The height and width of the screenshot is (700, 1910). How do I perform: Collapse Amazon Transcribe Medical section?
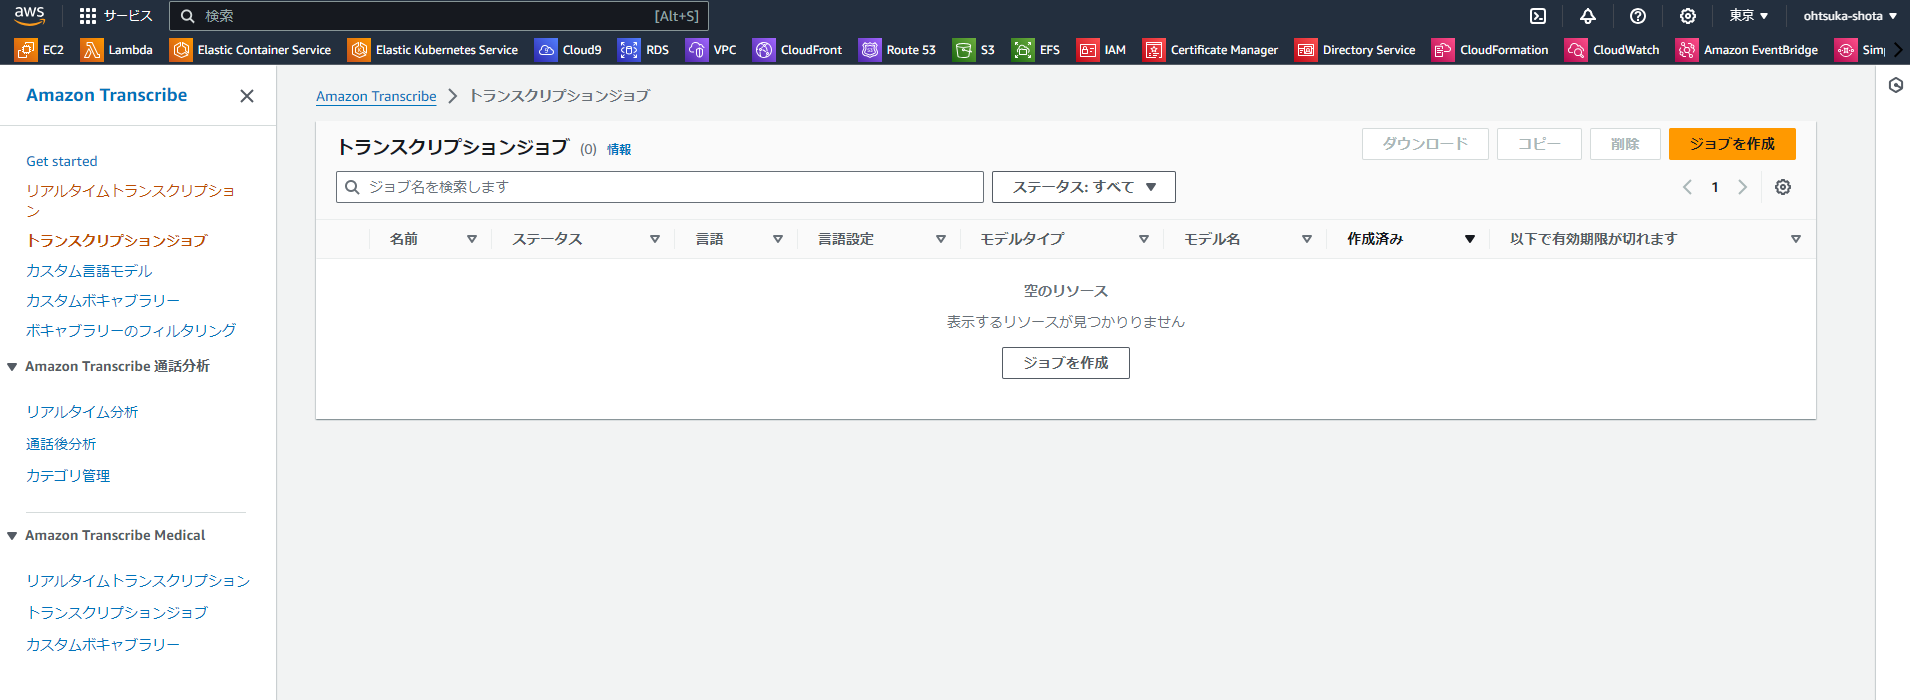pos(12,536)
